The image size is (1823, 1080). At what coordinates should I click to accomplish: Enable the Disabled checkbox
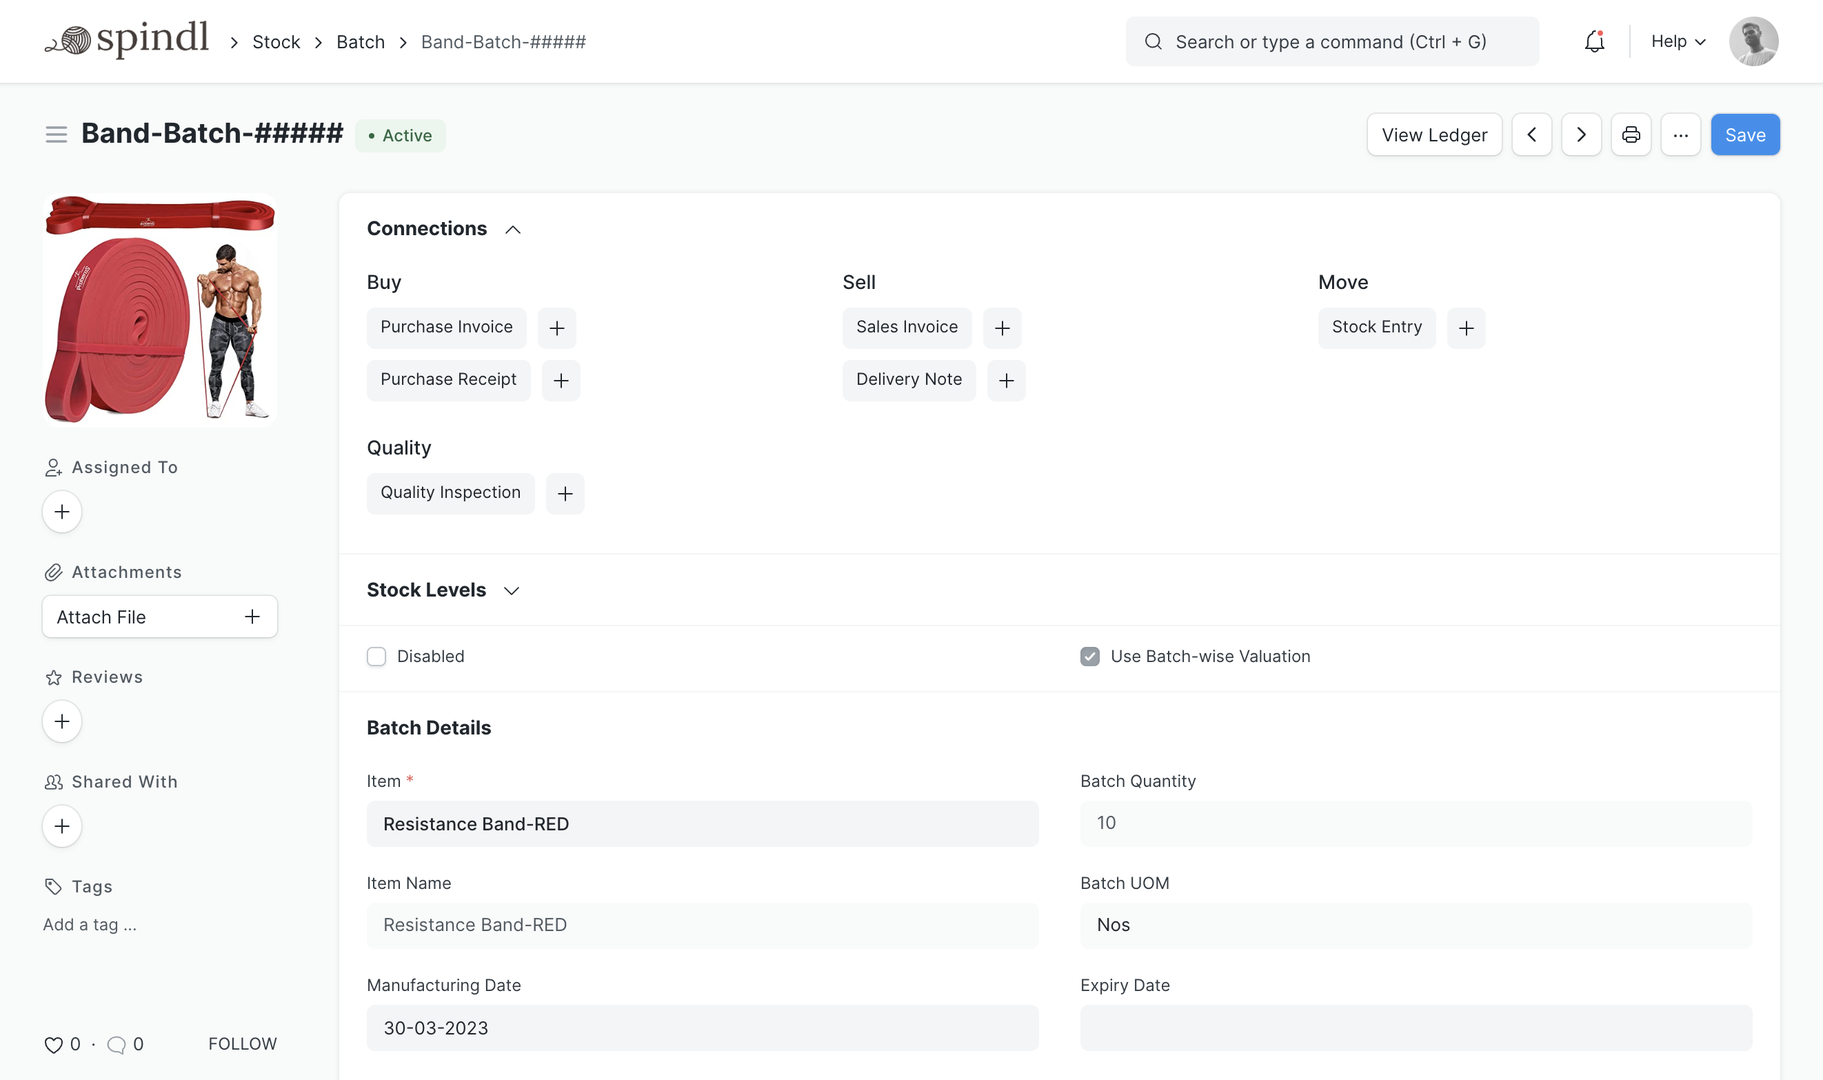(377, 657)
